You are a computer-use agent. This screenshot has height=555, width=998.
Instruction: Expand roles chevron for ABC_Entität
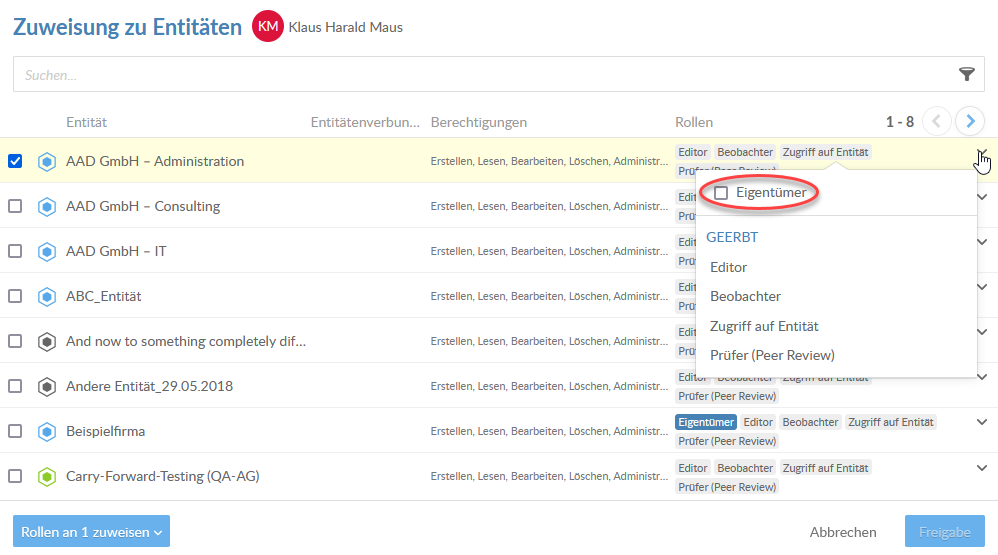click(x=982, y=287)
